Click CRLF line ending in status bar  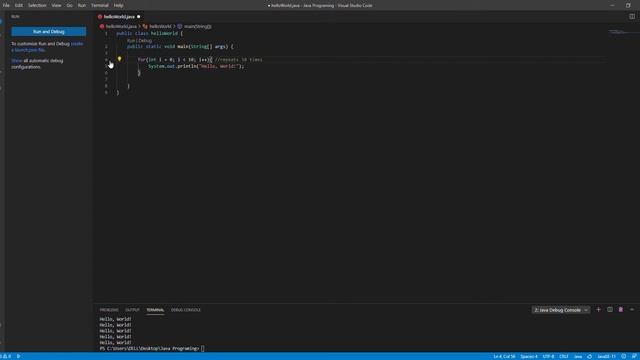pyautogui.click(x=564, y=356)
